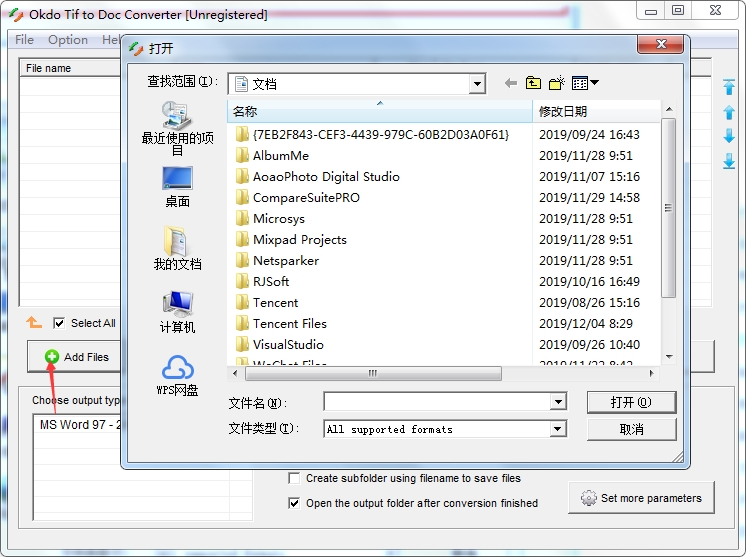
Task: Move file to the bottom of the list
Action: 729,161
